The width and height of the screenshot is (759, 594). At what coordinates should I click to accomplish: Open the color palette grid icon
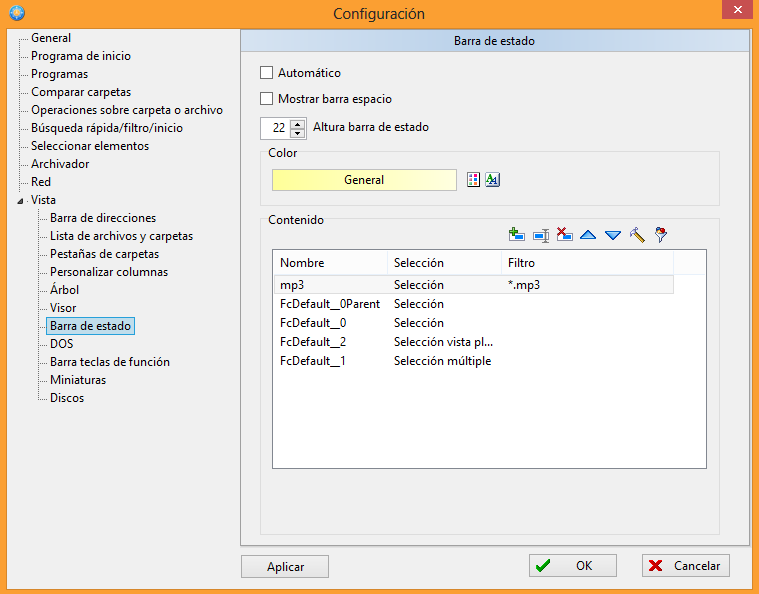point(473,180)
